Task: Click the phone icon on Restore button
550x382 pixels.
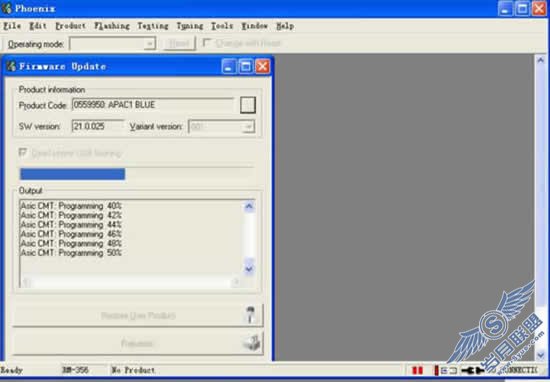Action: [x=250, y=314]
